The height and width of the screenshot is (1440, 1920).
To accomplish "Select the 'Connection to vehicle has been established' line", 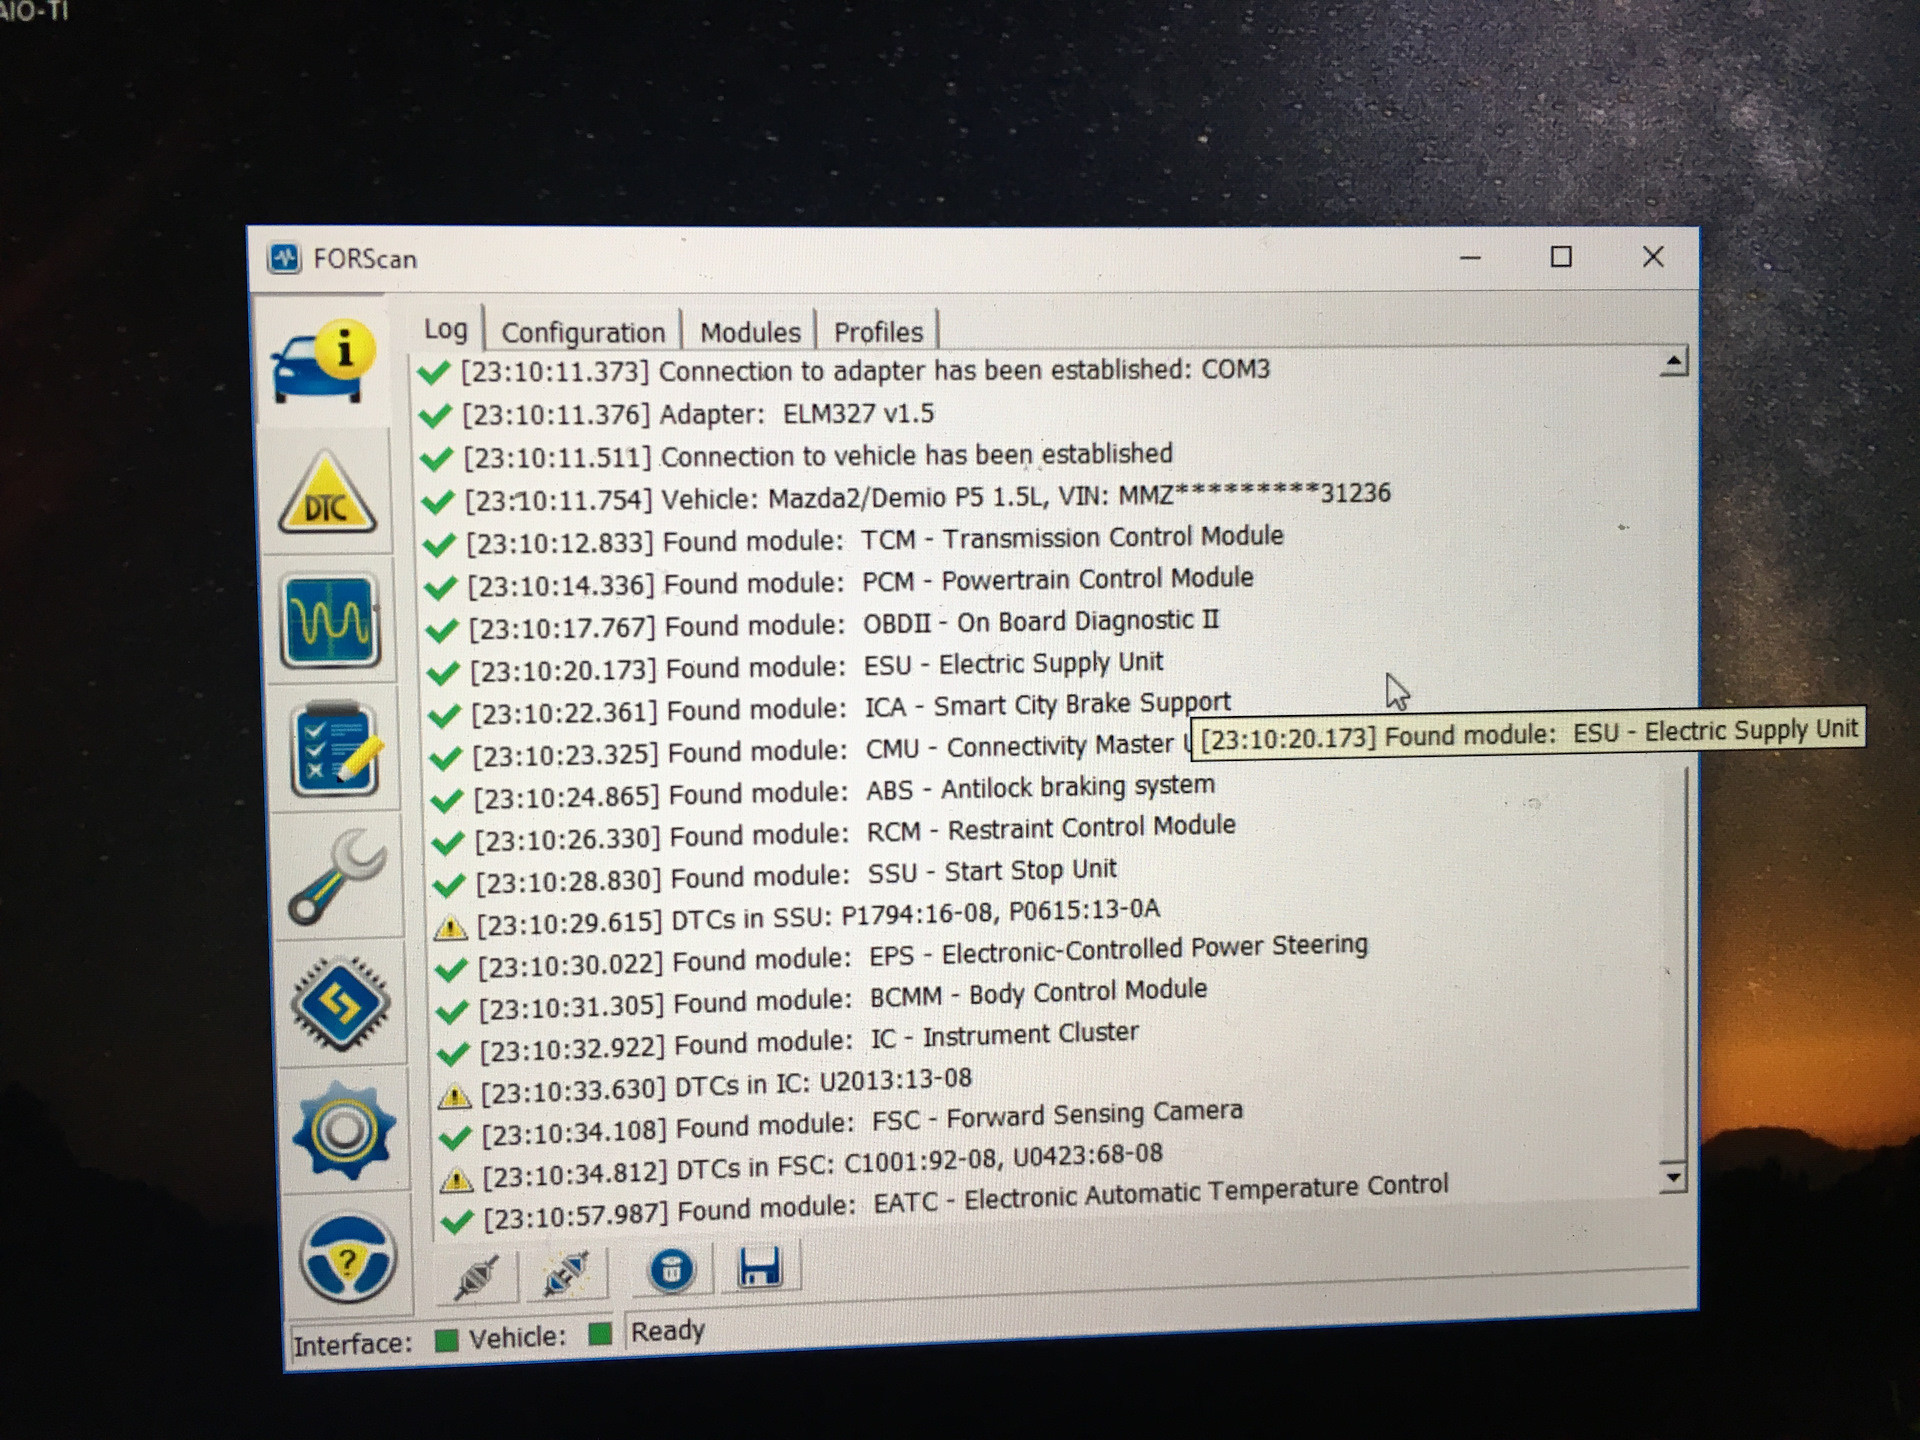I will (x=797, y=456).
